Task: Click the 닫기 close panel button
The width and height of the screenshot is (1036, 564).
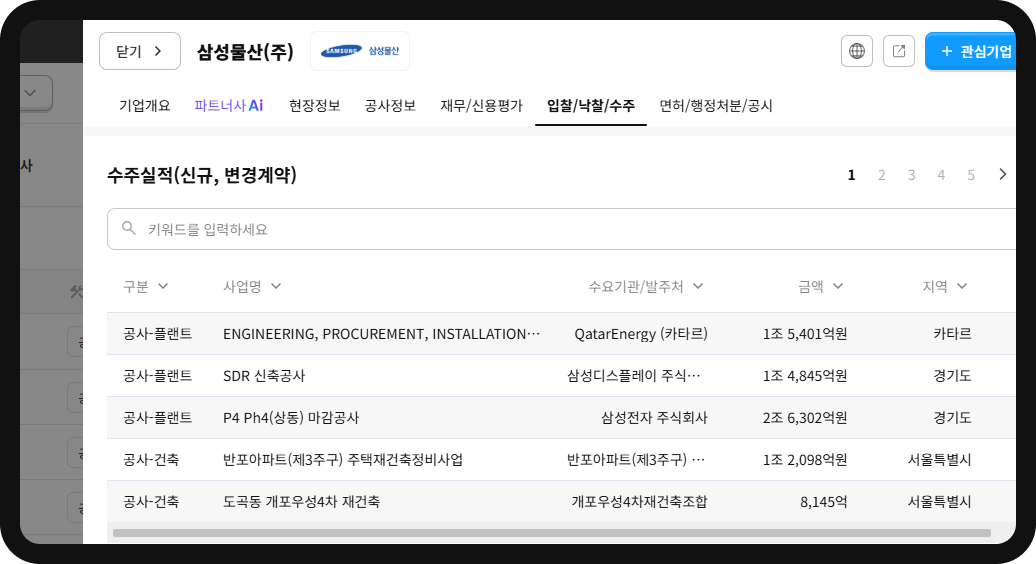Action: click(139, 51)
